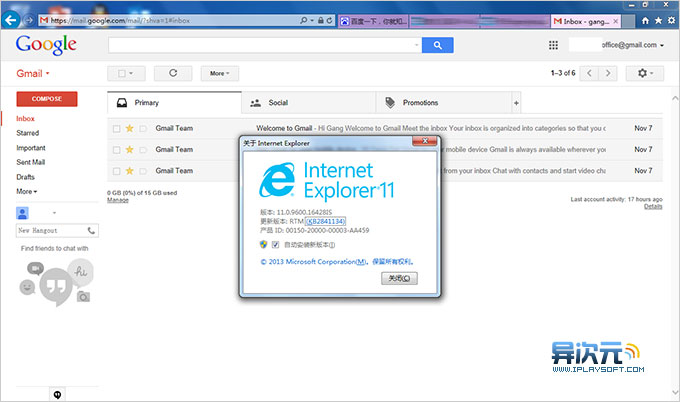Click the browser URL address field
Screen dimensions: 680x402
(169, 20)
